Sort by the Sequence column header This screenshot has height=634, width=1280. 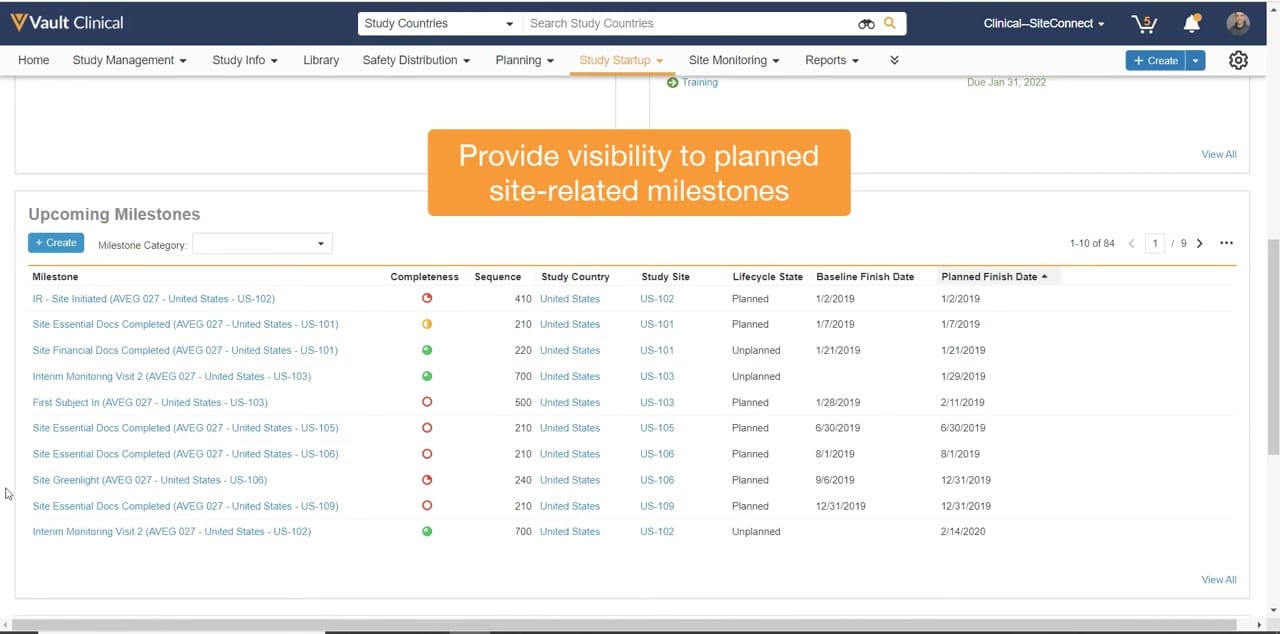coord(497,277)
